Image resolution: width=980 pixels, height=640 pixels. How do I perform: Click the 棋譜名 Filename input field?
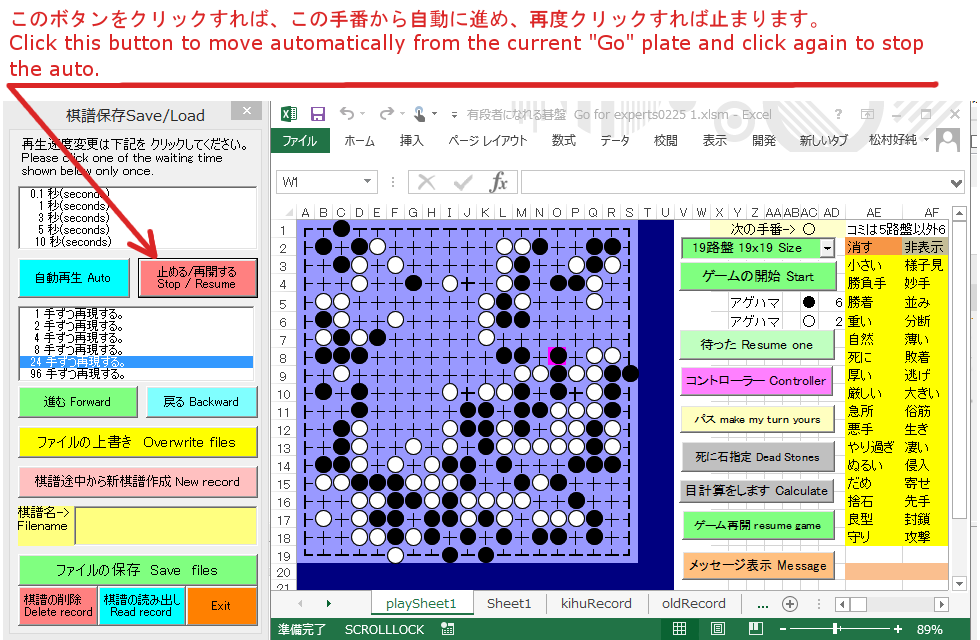pyautogui.click(x=165, y=526)
